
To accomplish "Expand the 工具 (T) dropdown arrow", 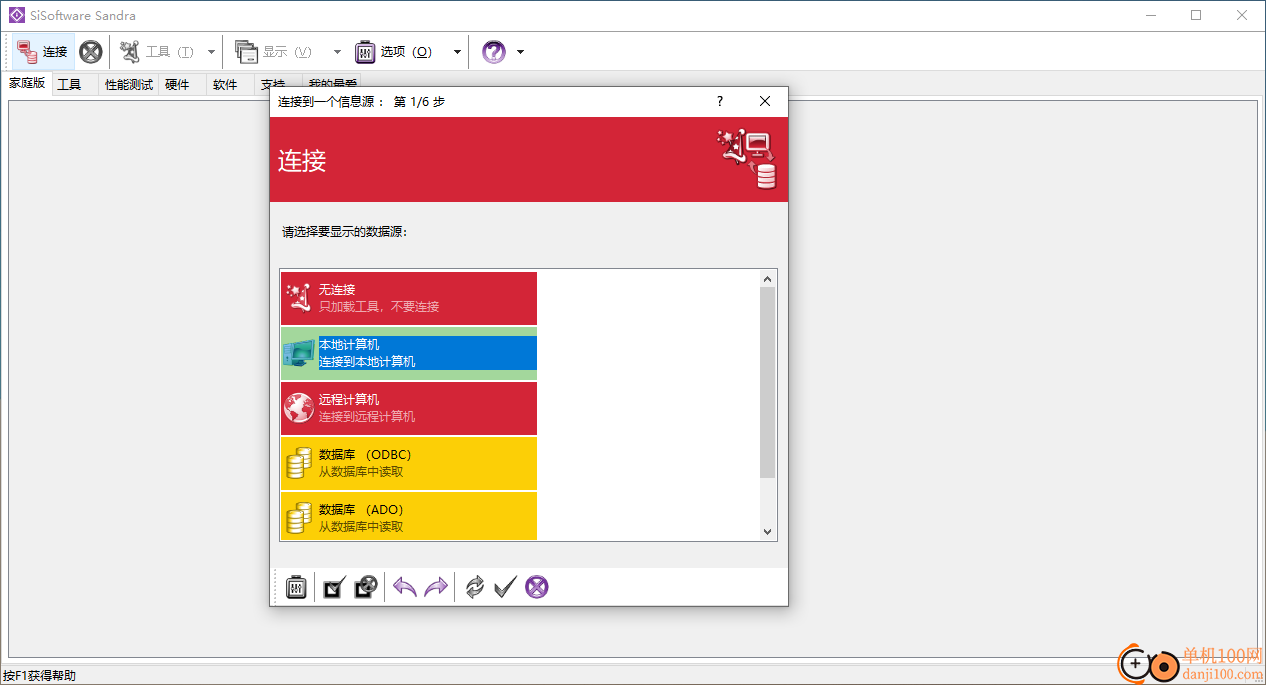I will [211, 52].
